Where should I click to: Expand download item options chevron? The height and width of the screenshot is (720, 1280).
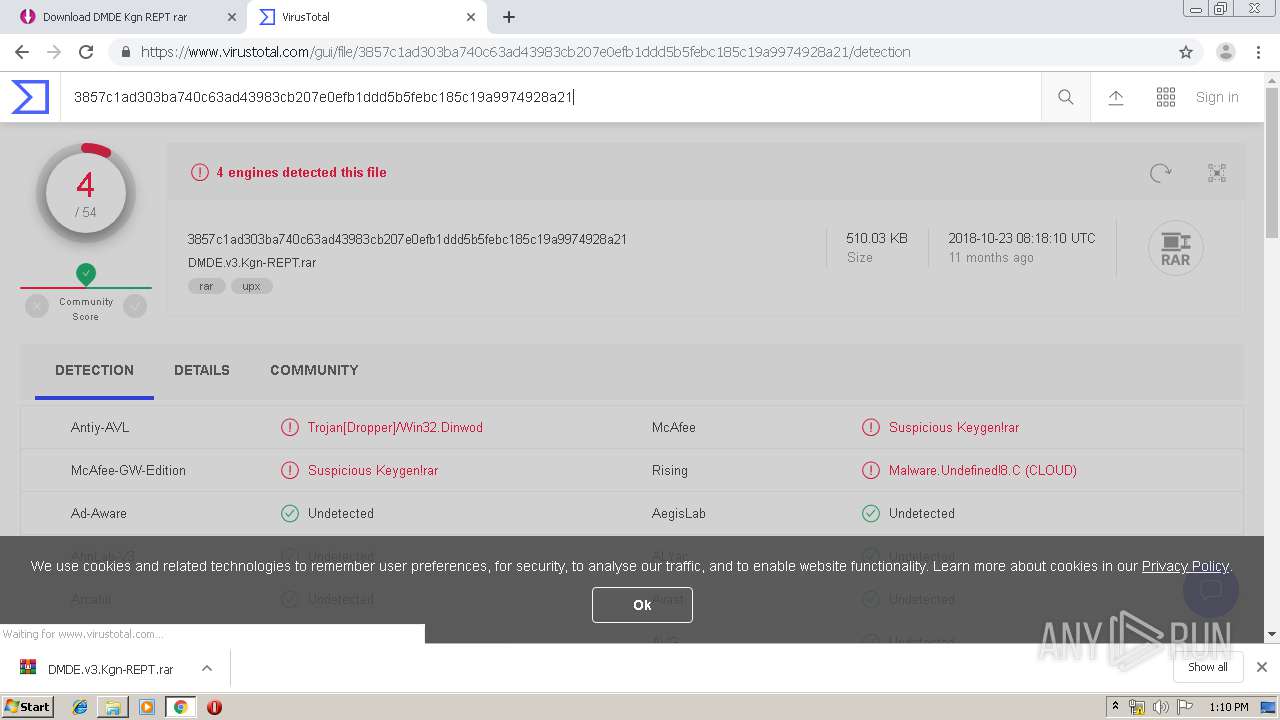coord(206,668)
